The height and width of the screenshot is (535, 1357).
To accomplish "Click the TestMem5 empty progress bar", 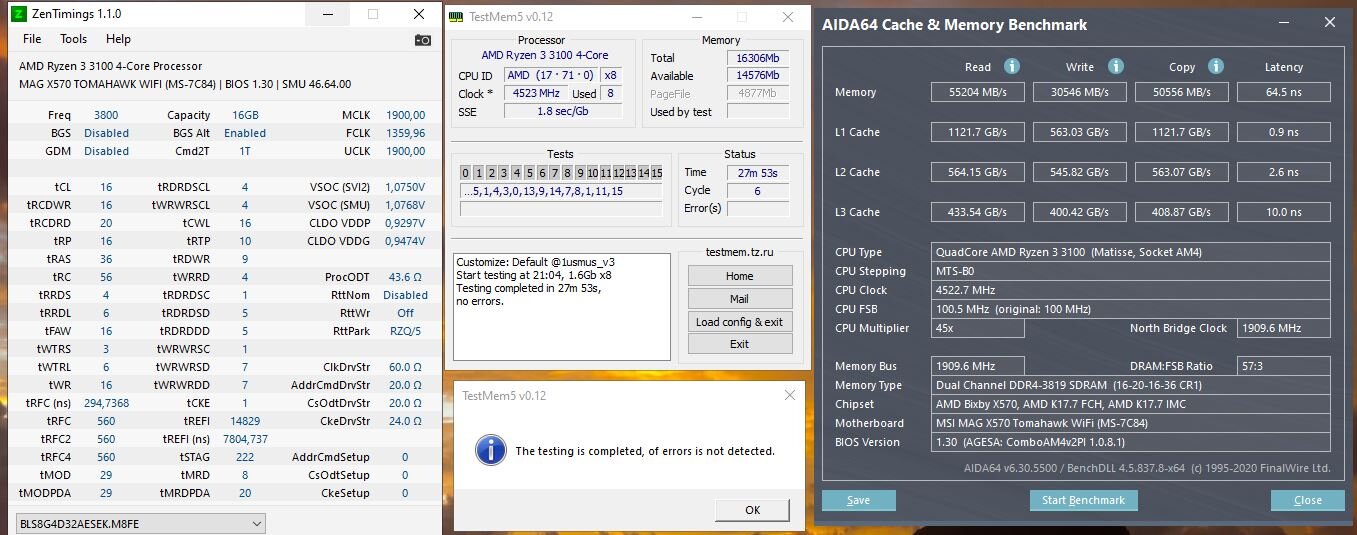I will click(x=561, y=209).
